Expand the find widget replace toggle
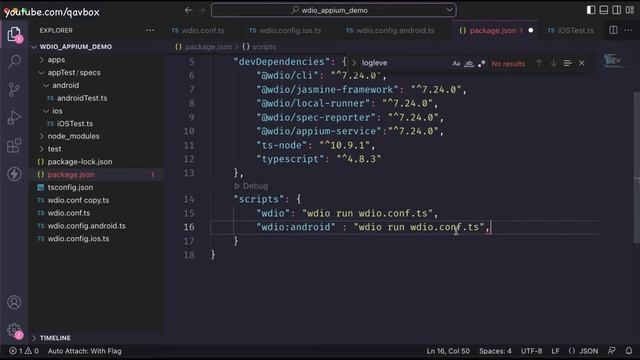 [353, 63]
